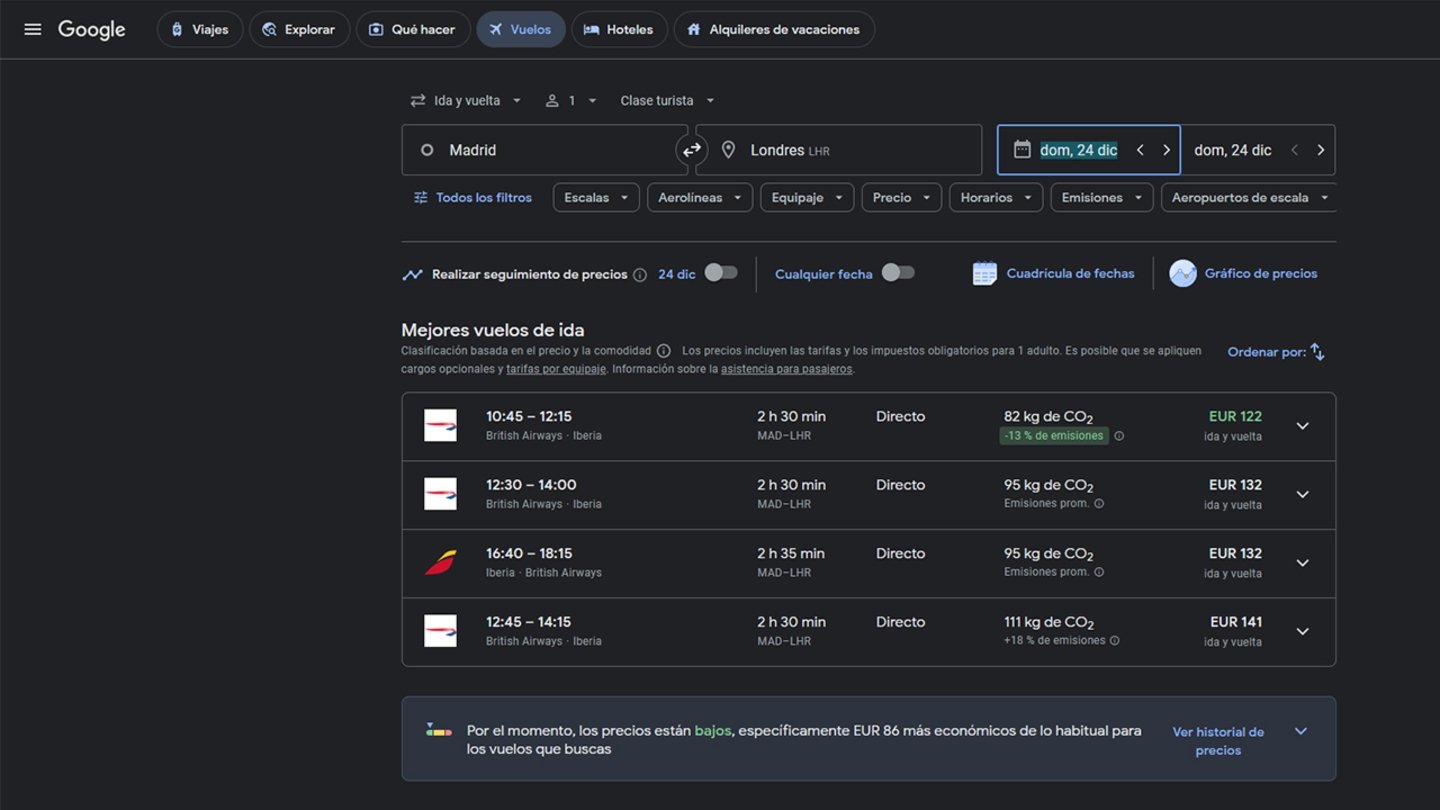Expand the 12:30 – 14:00 flight details
Screen dimensions: 1440x810
click(x=1302, y=494)
